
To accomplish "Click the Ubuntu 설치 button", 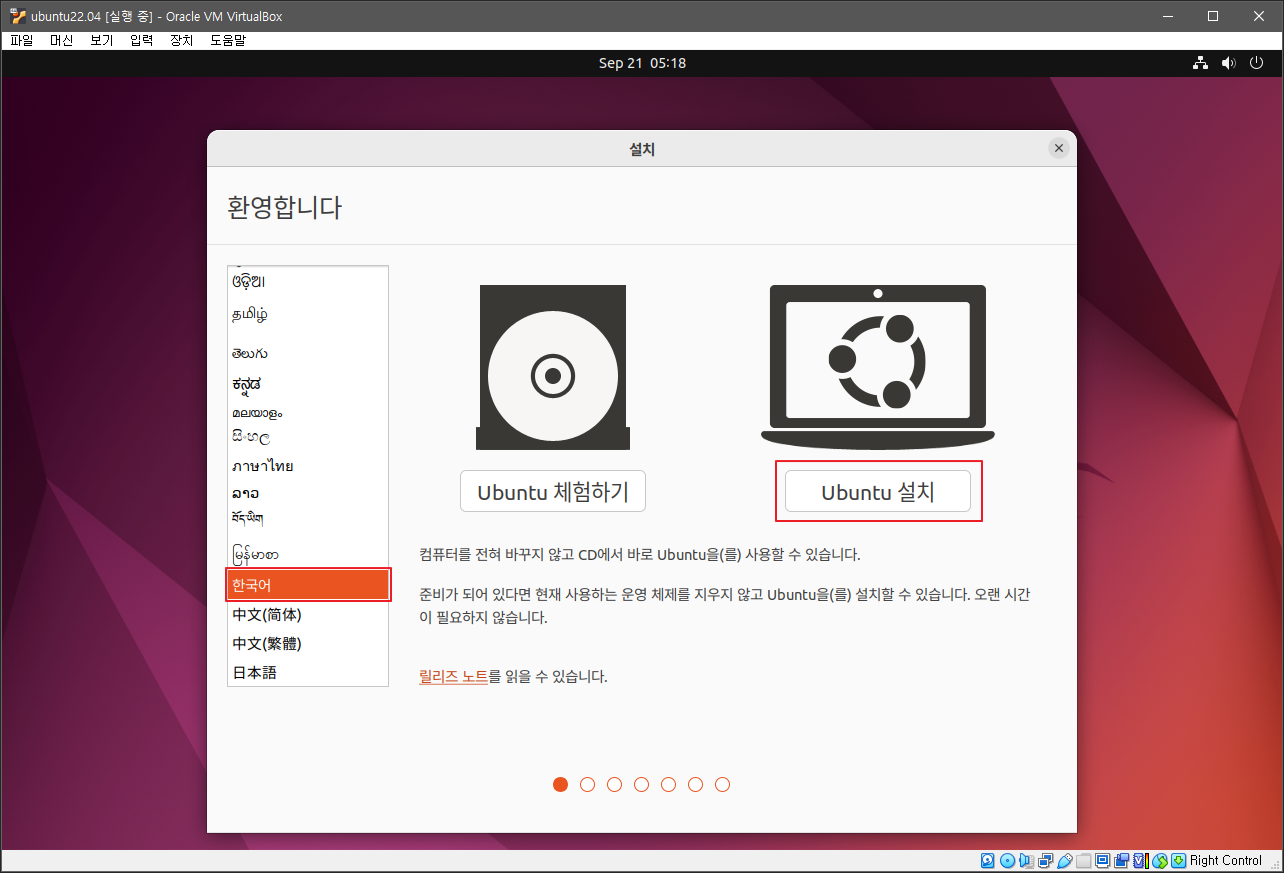I will click(x=878, y=491).
